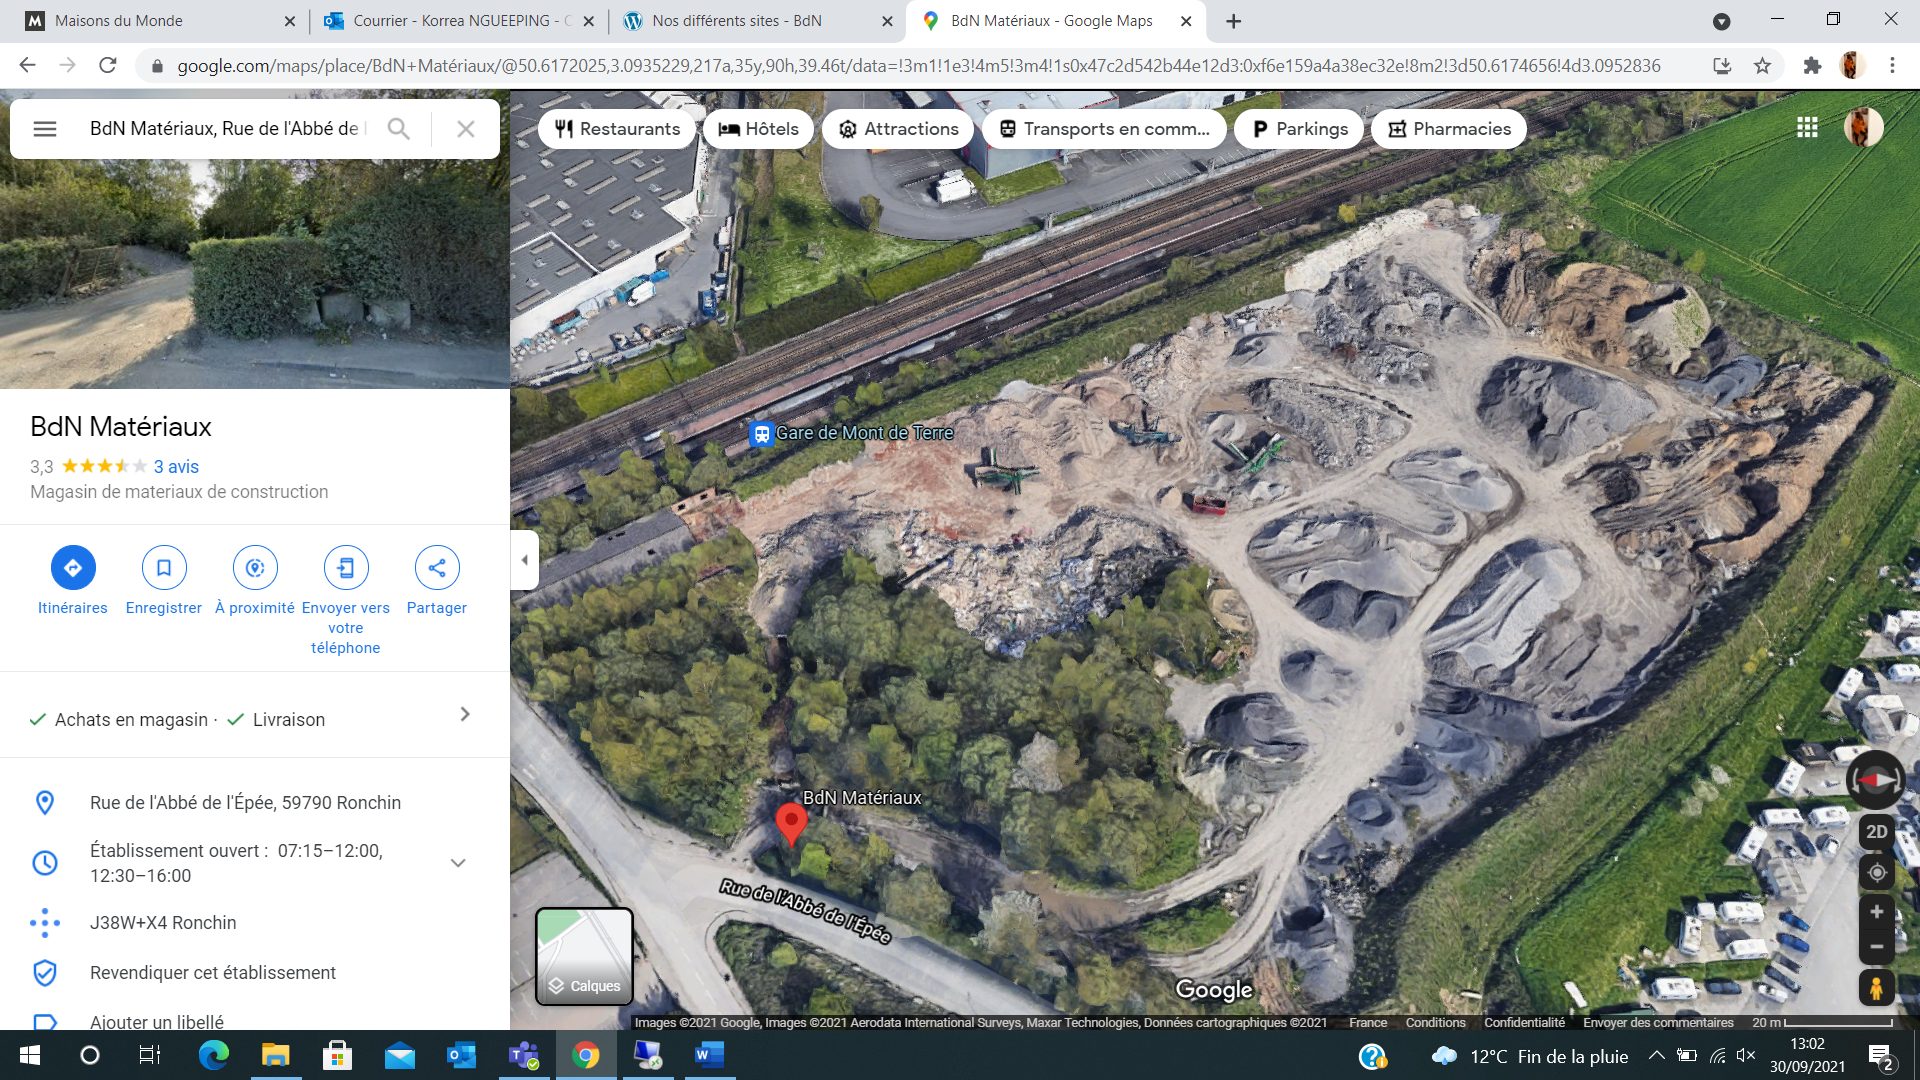Open a new browser tab
The image size is (1920, 1080).
1234,21
